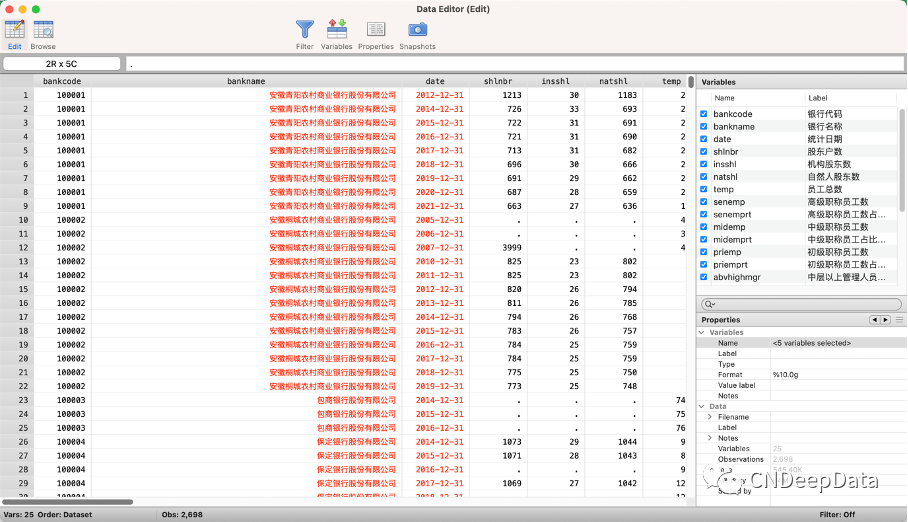Select priemprt variable in Variables list
Image resolution: width=908 pixels, height=522 pixels.
730,265
